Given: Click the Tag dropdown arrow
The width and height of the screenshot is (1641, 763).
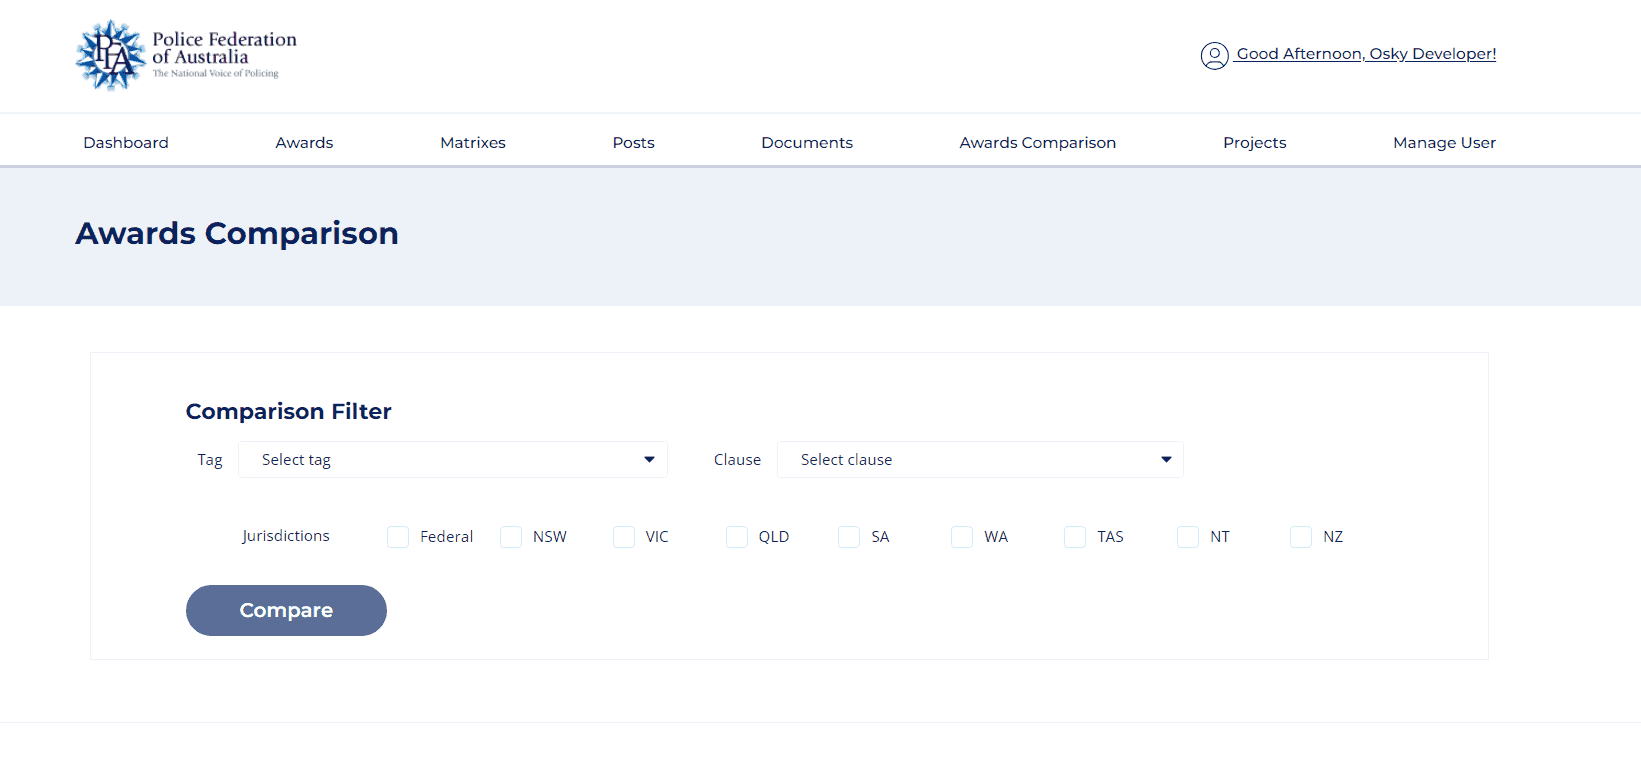Looking at the screenshot, I should point(649,460).
